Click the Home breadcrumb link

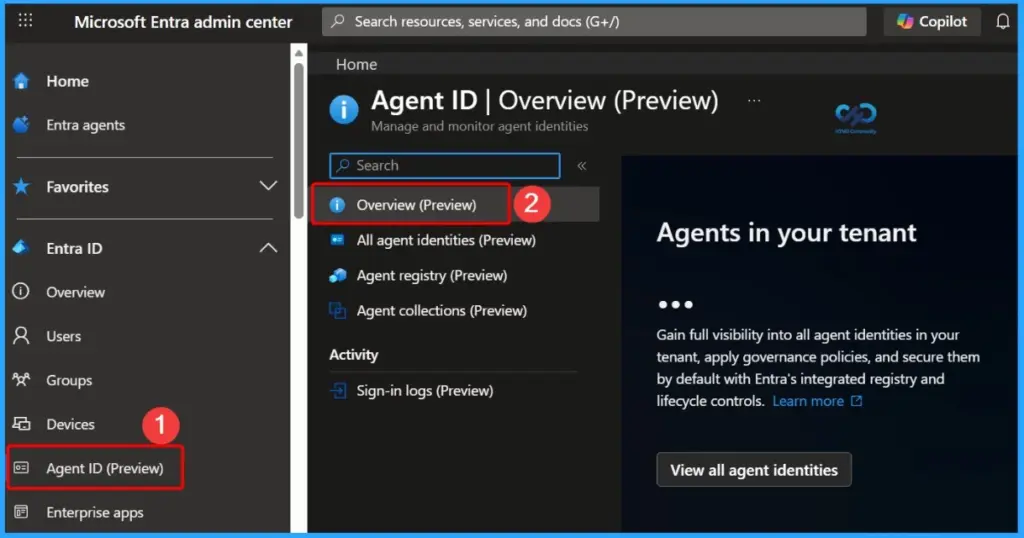pyautogui.click(x=356, y=64)
